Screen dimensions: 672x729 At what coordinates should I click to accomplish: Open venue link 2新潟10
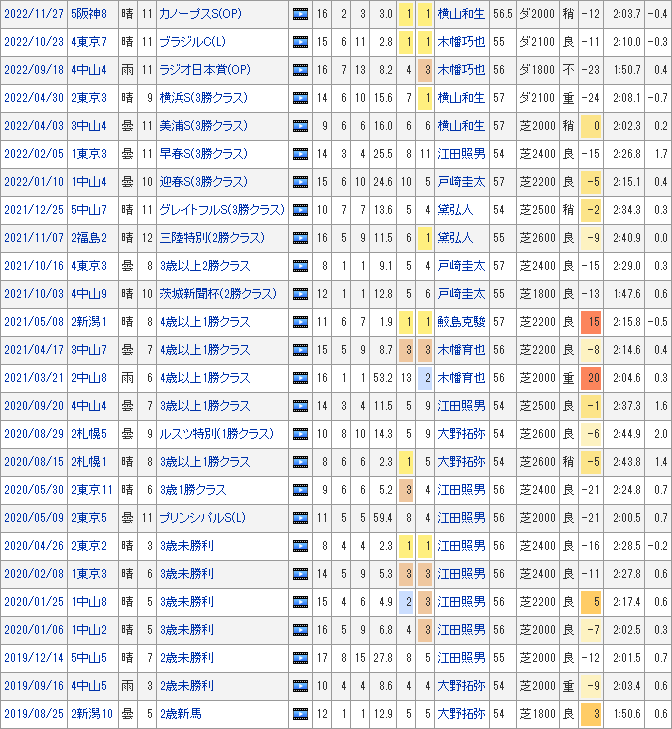coord(92,714)
